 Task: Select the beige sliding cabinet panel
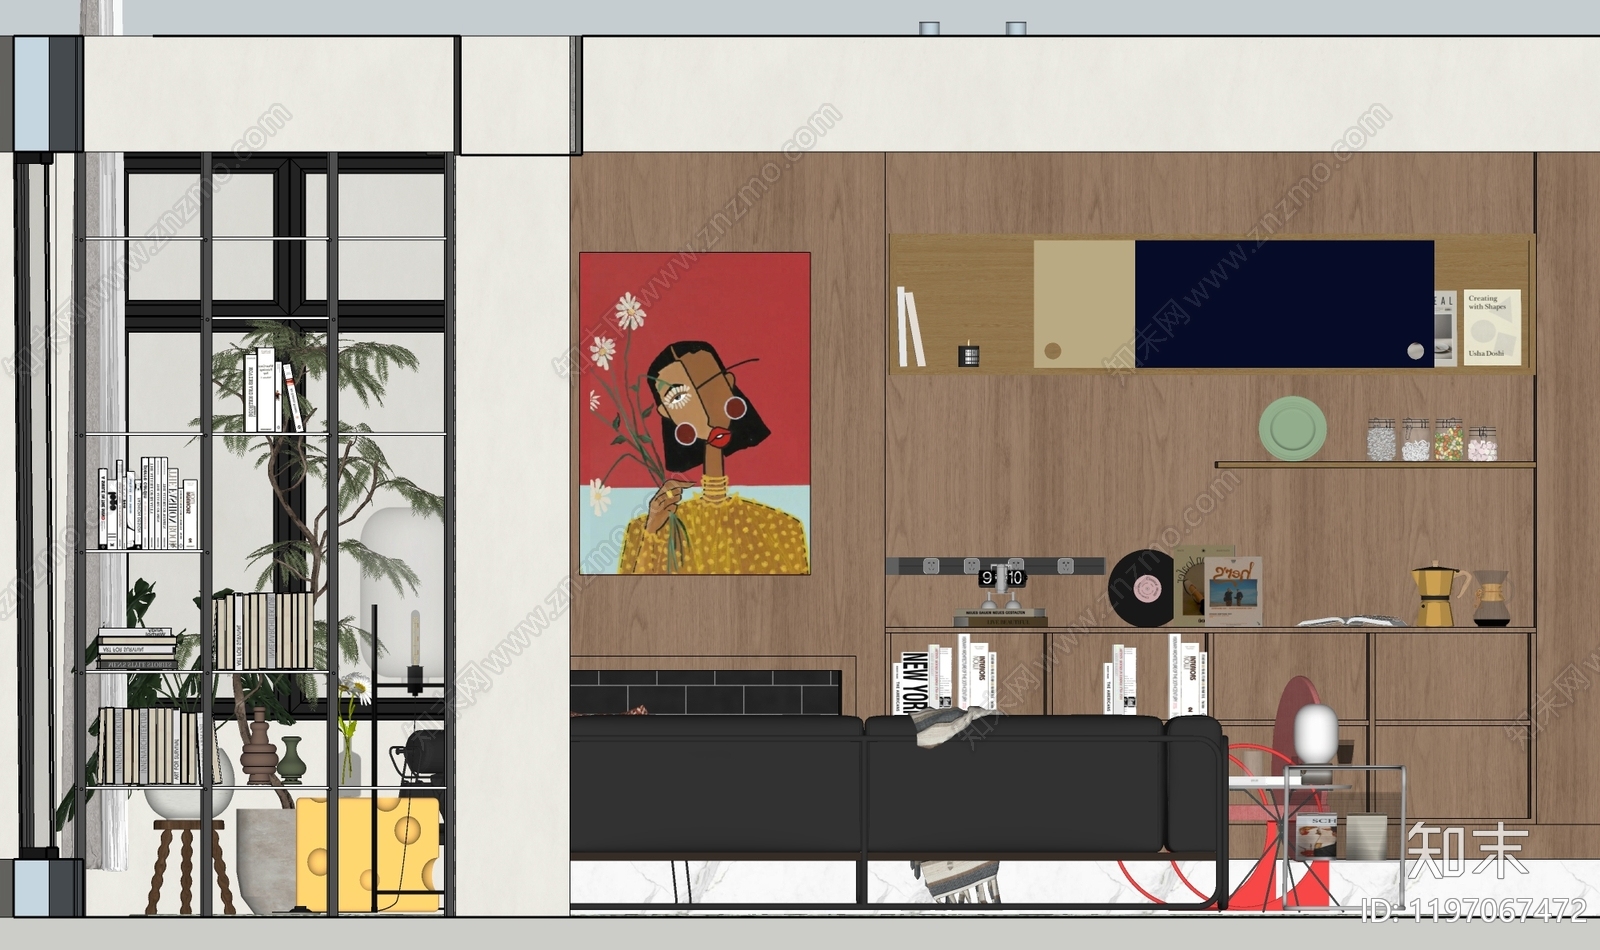(x=1083, y=304)
